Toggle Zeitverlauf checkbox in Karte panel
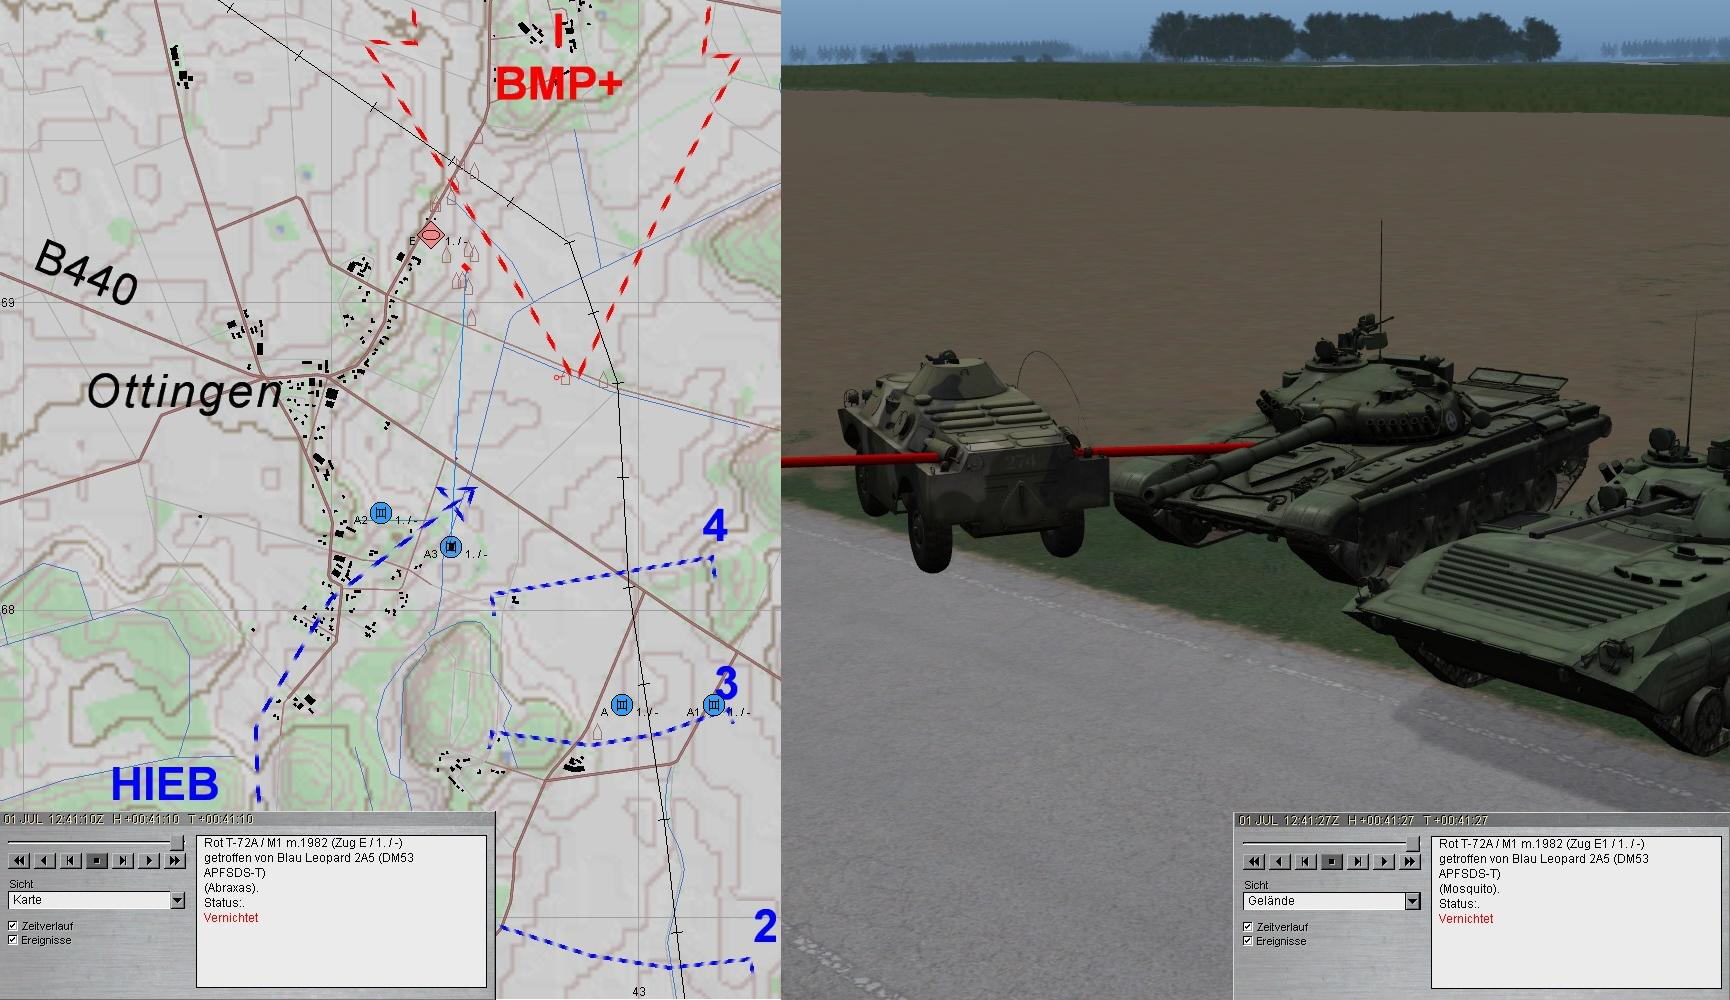 pyautogui.click(x=13, y=926)
